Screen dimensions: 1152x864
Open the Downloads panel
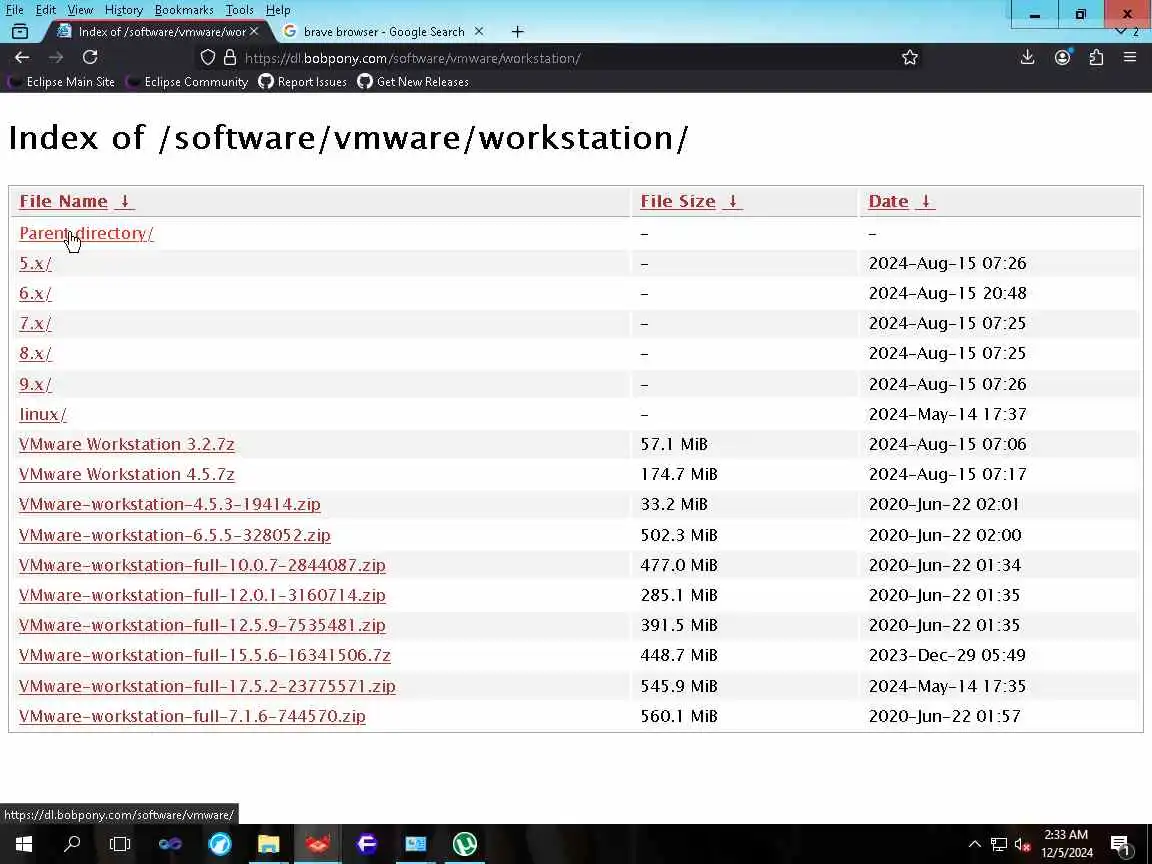pos(1028,57)
